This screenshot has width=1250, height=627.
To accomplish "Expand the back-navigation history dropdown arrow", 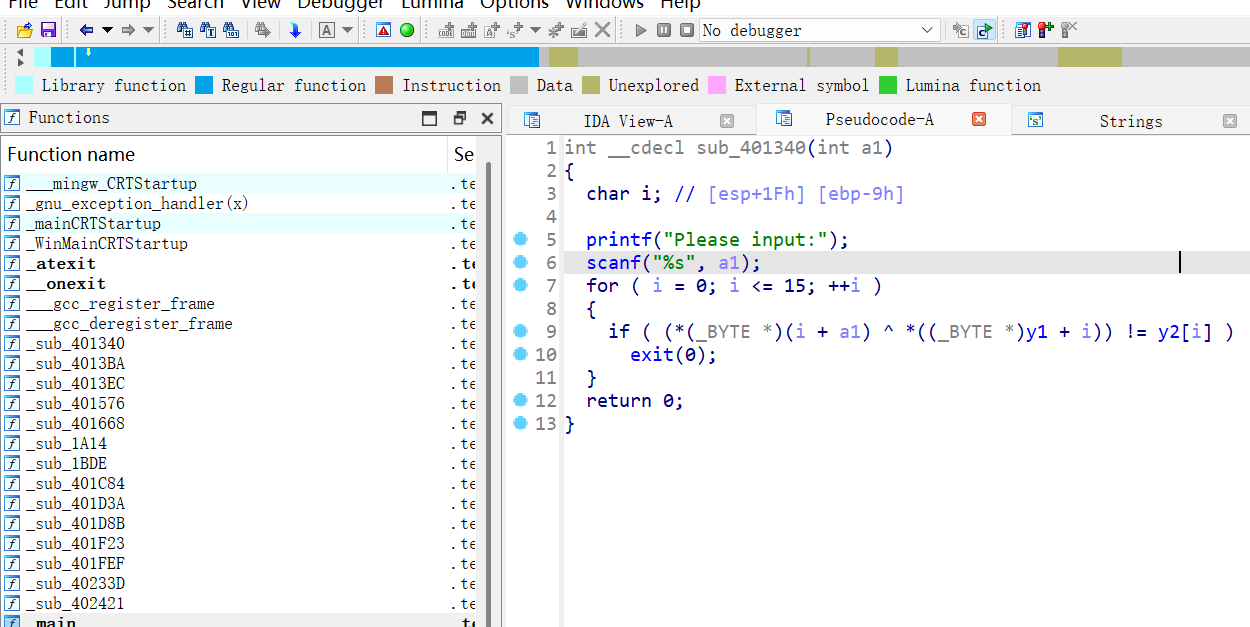I will coord(107,30).
